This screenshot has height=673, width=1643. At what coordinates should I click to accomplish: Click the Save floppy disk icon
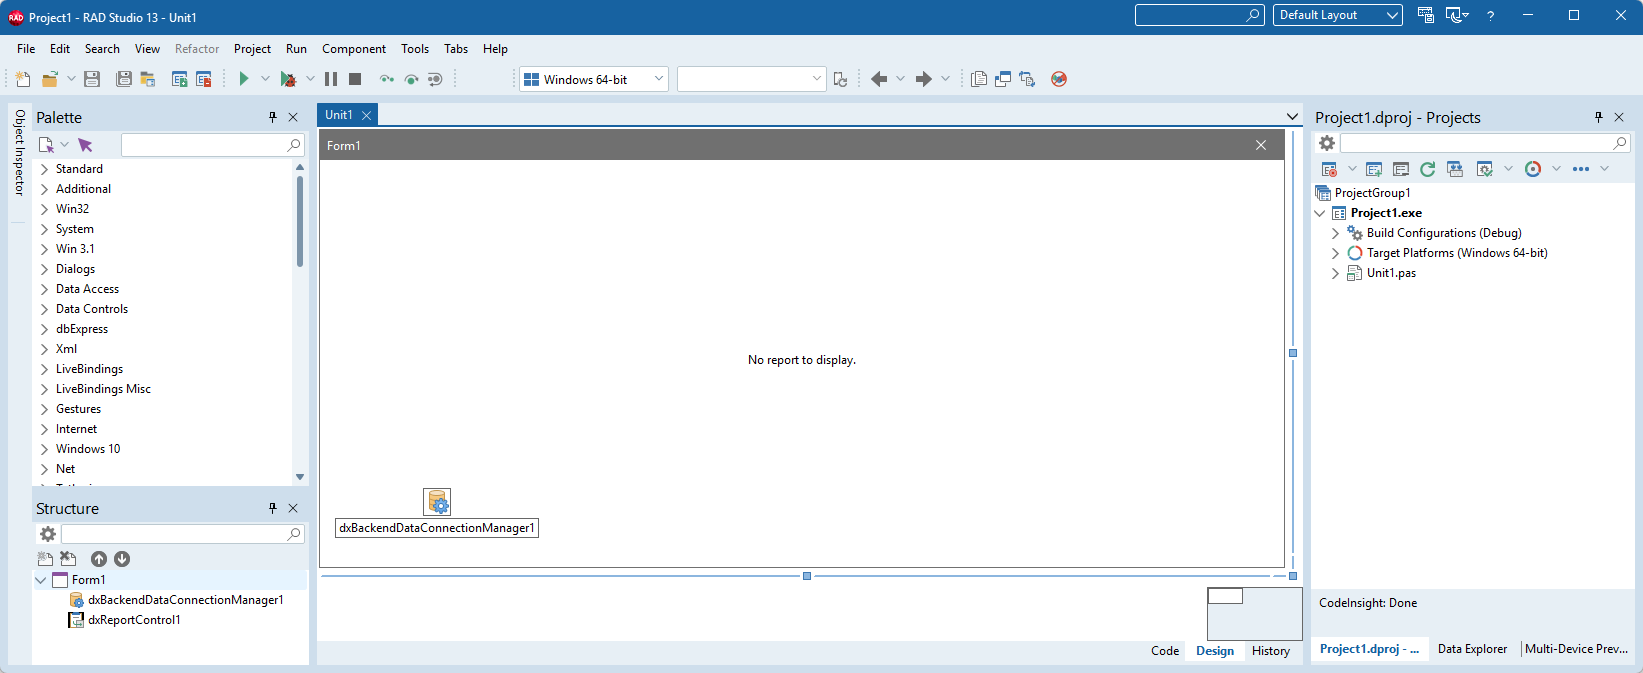coord(92,79)
